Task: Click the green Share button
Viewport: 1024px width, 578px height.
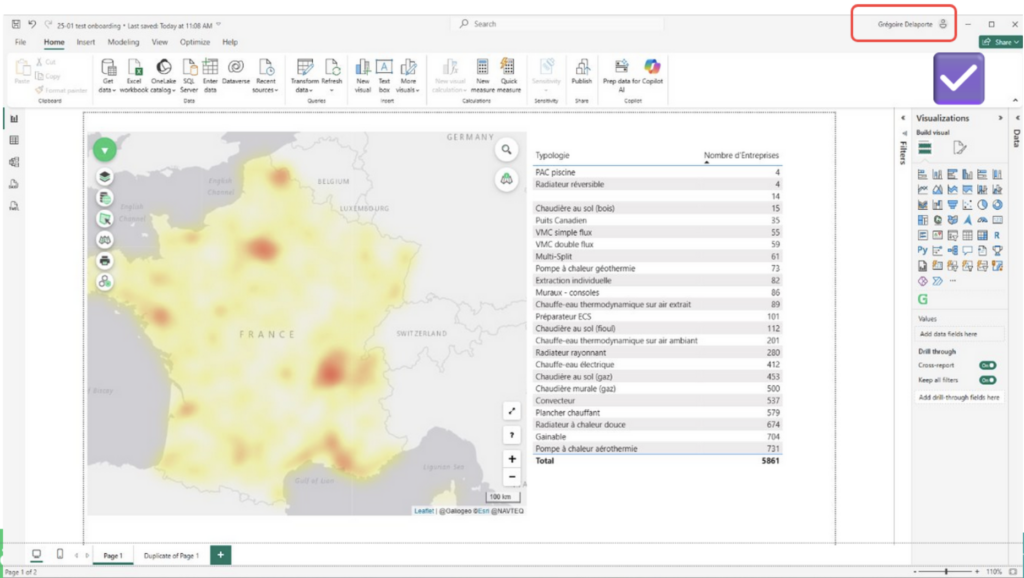Action: [x=997, y=42]
